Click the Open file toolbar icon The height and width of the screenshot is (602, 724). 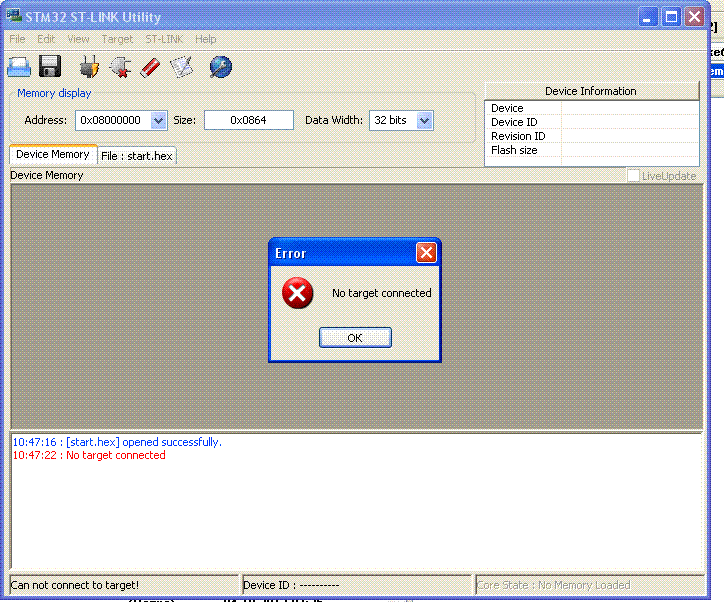19,67
